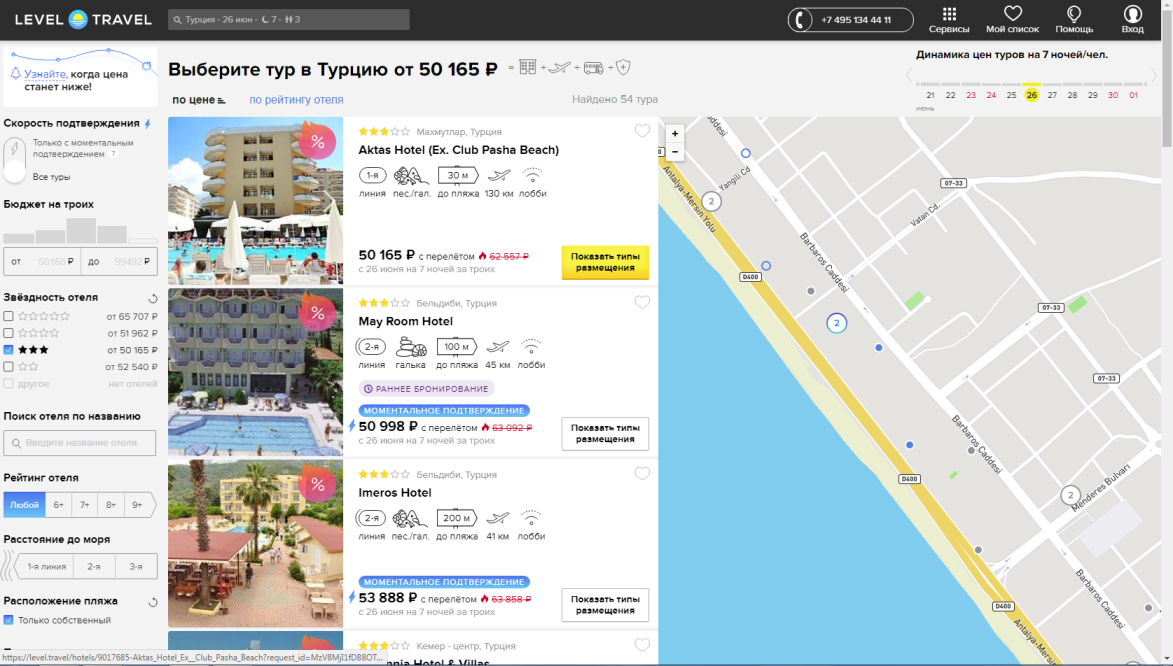Select rating Любой
This screenshot has width=1173, height=666.
(24, 504)
